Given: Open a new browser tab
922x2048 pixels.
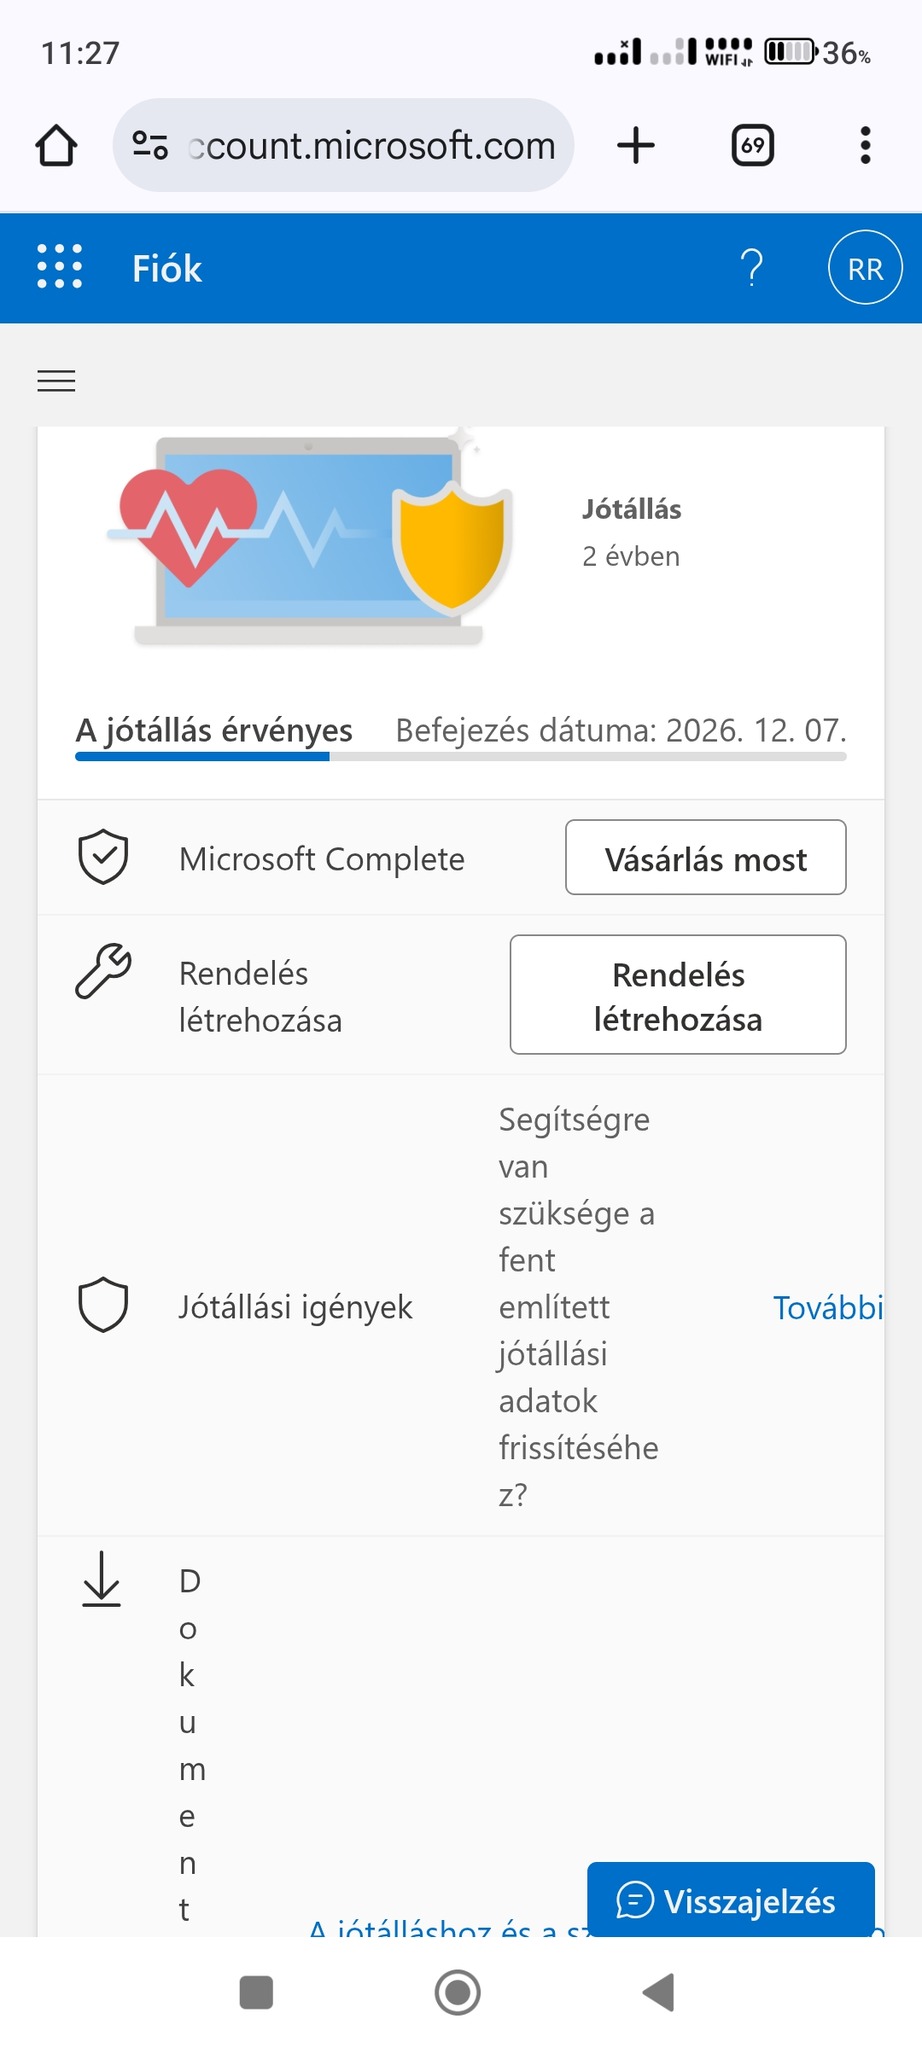Looking at the screenshot, I should tap(636, 146).
